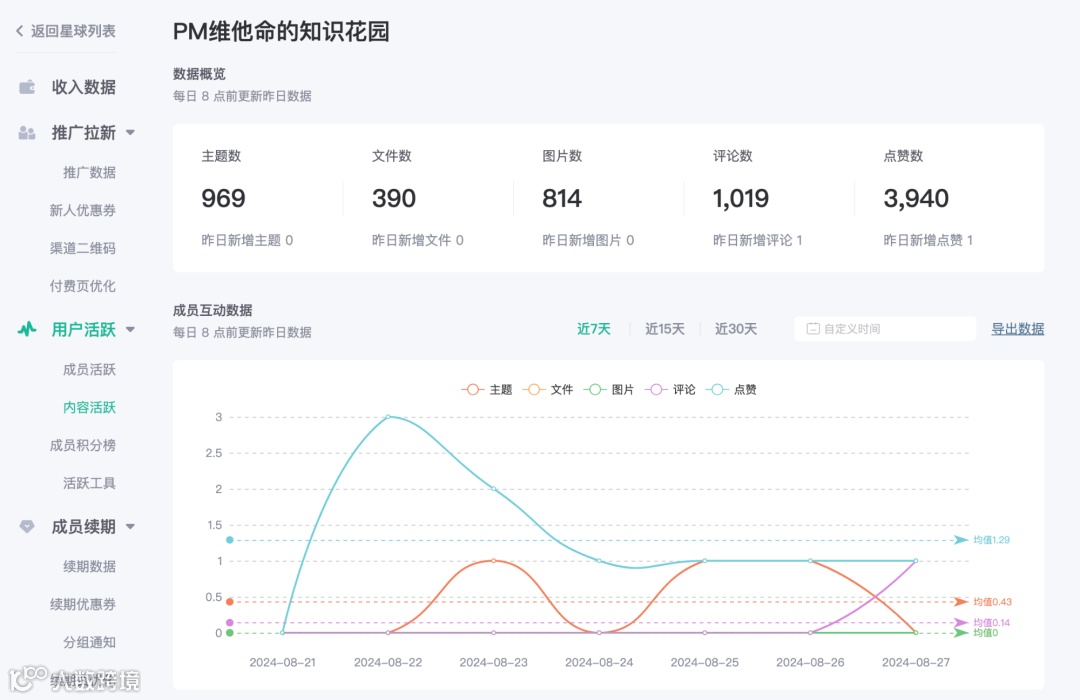Collapse the 用户活跃 sidebar section
The width and height of the screenshot is (1080, 700).
coord(128,329)
